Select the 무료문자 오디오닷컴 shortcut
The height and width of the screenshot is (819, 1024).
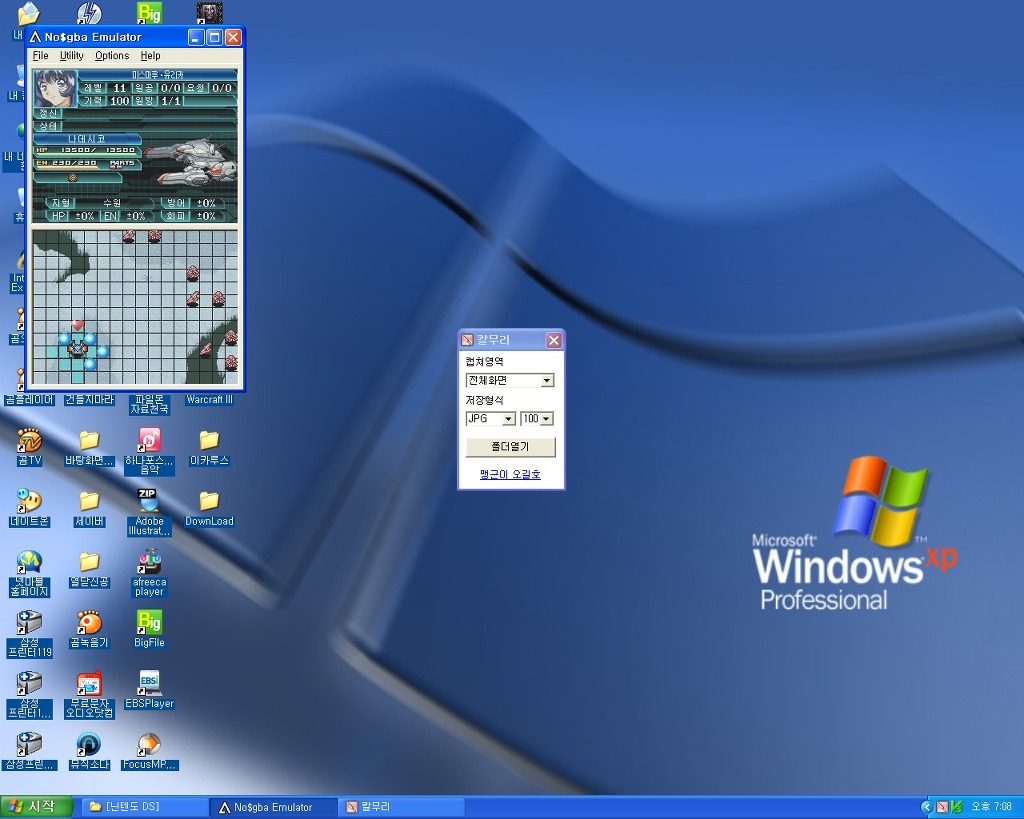coord(89,684)
